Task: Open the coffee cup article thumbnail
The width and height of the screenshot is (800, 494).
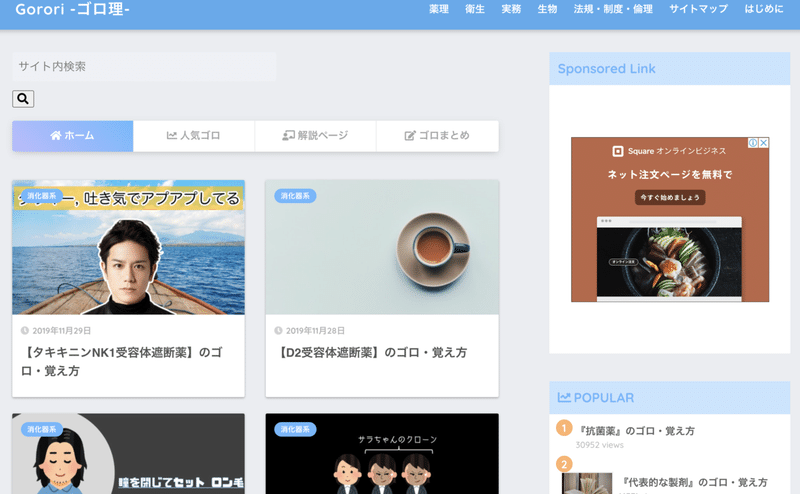Action: (382, 248)
